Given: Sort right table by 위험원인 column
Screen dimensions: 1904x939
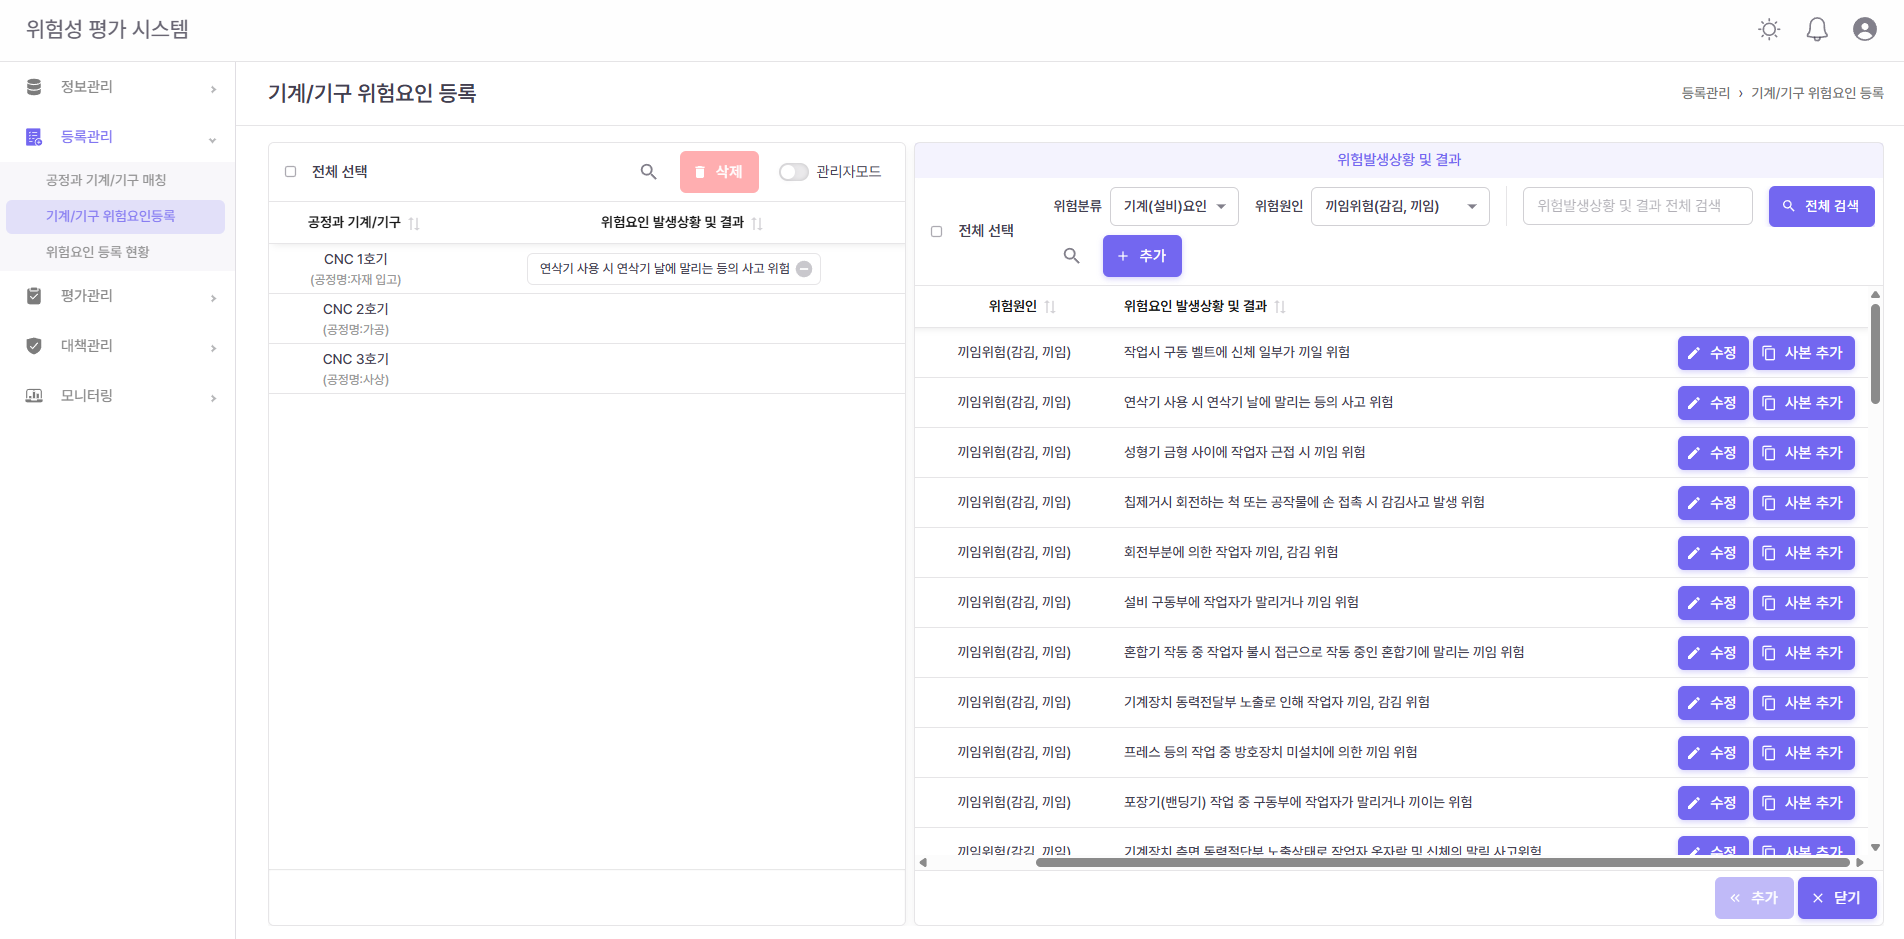Looking at the screenshot, I should (1049, 307).
